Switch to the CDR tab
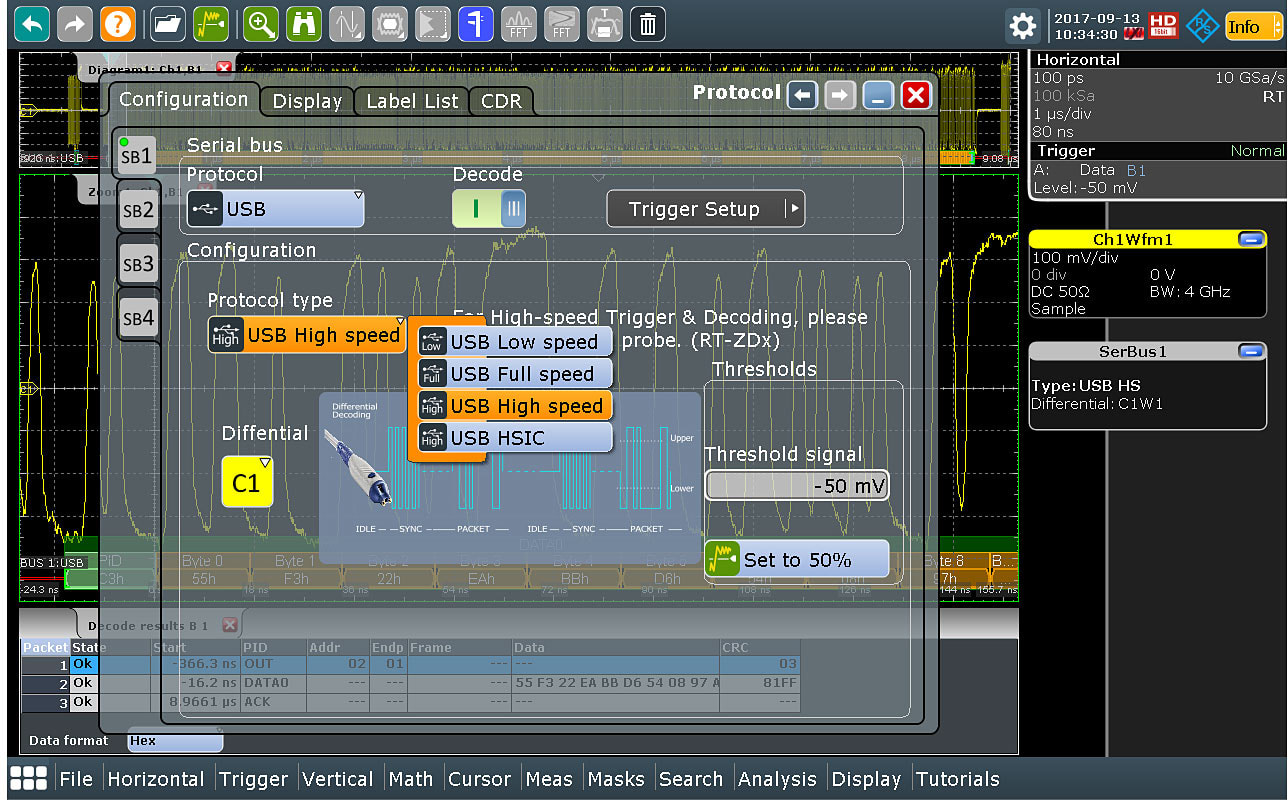This screenshot has width=1288, height=800. 501,101
